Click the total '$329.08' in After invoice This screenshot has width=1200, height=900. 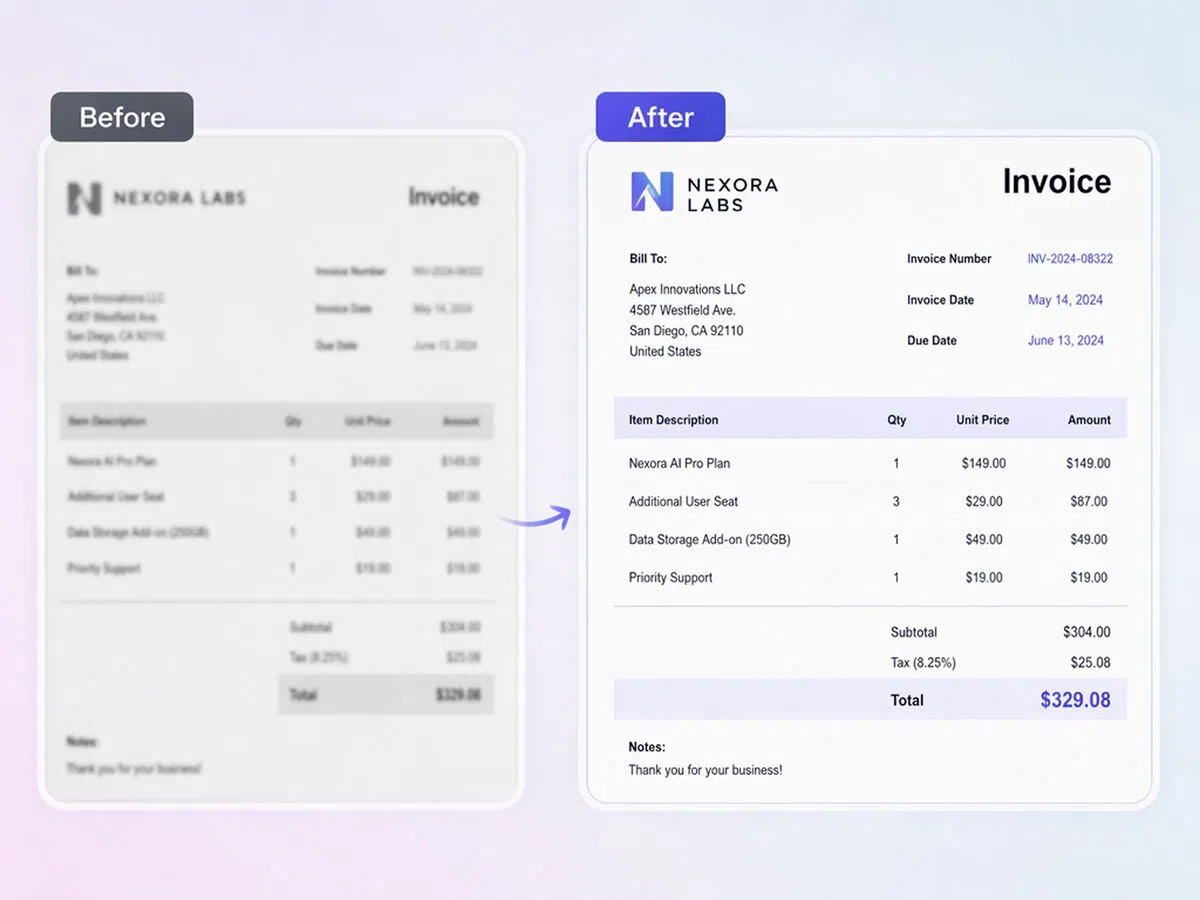pyautogui.click(x=1075, y=700)
